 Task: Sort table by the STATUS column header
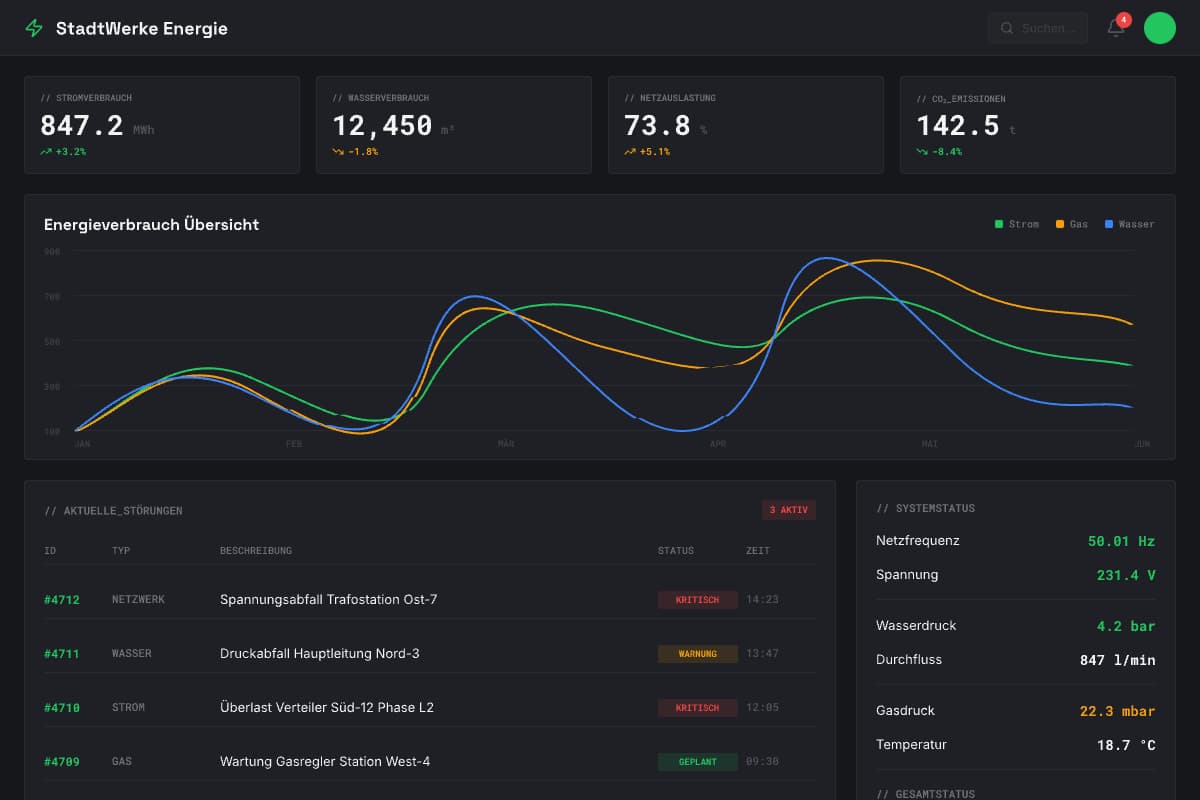[x=675, y=551]
